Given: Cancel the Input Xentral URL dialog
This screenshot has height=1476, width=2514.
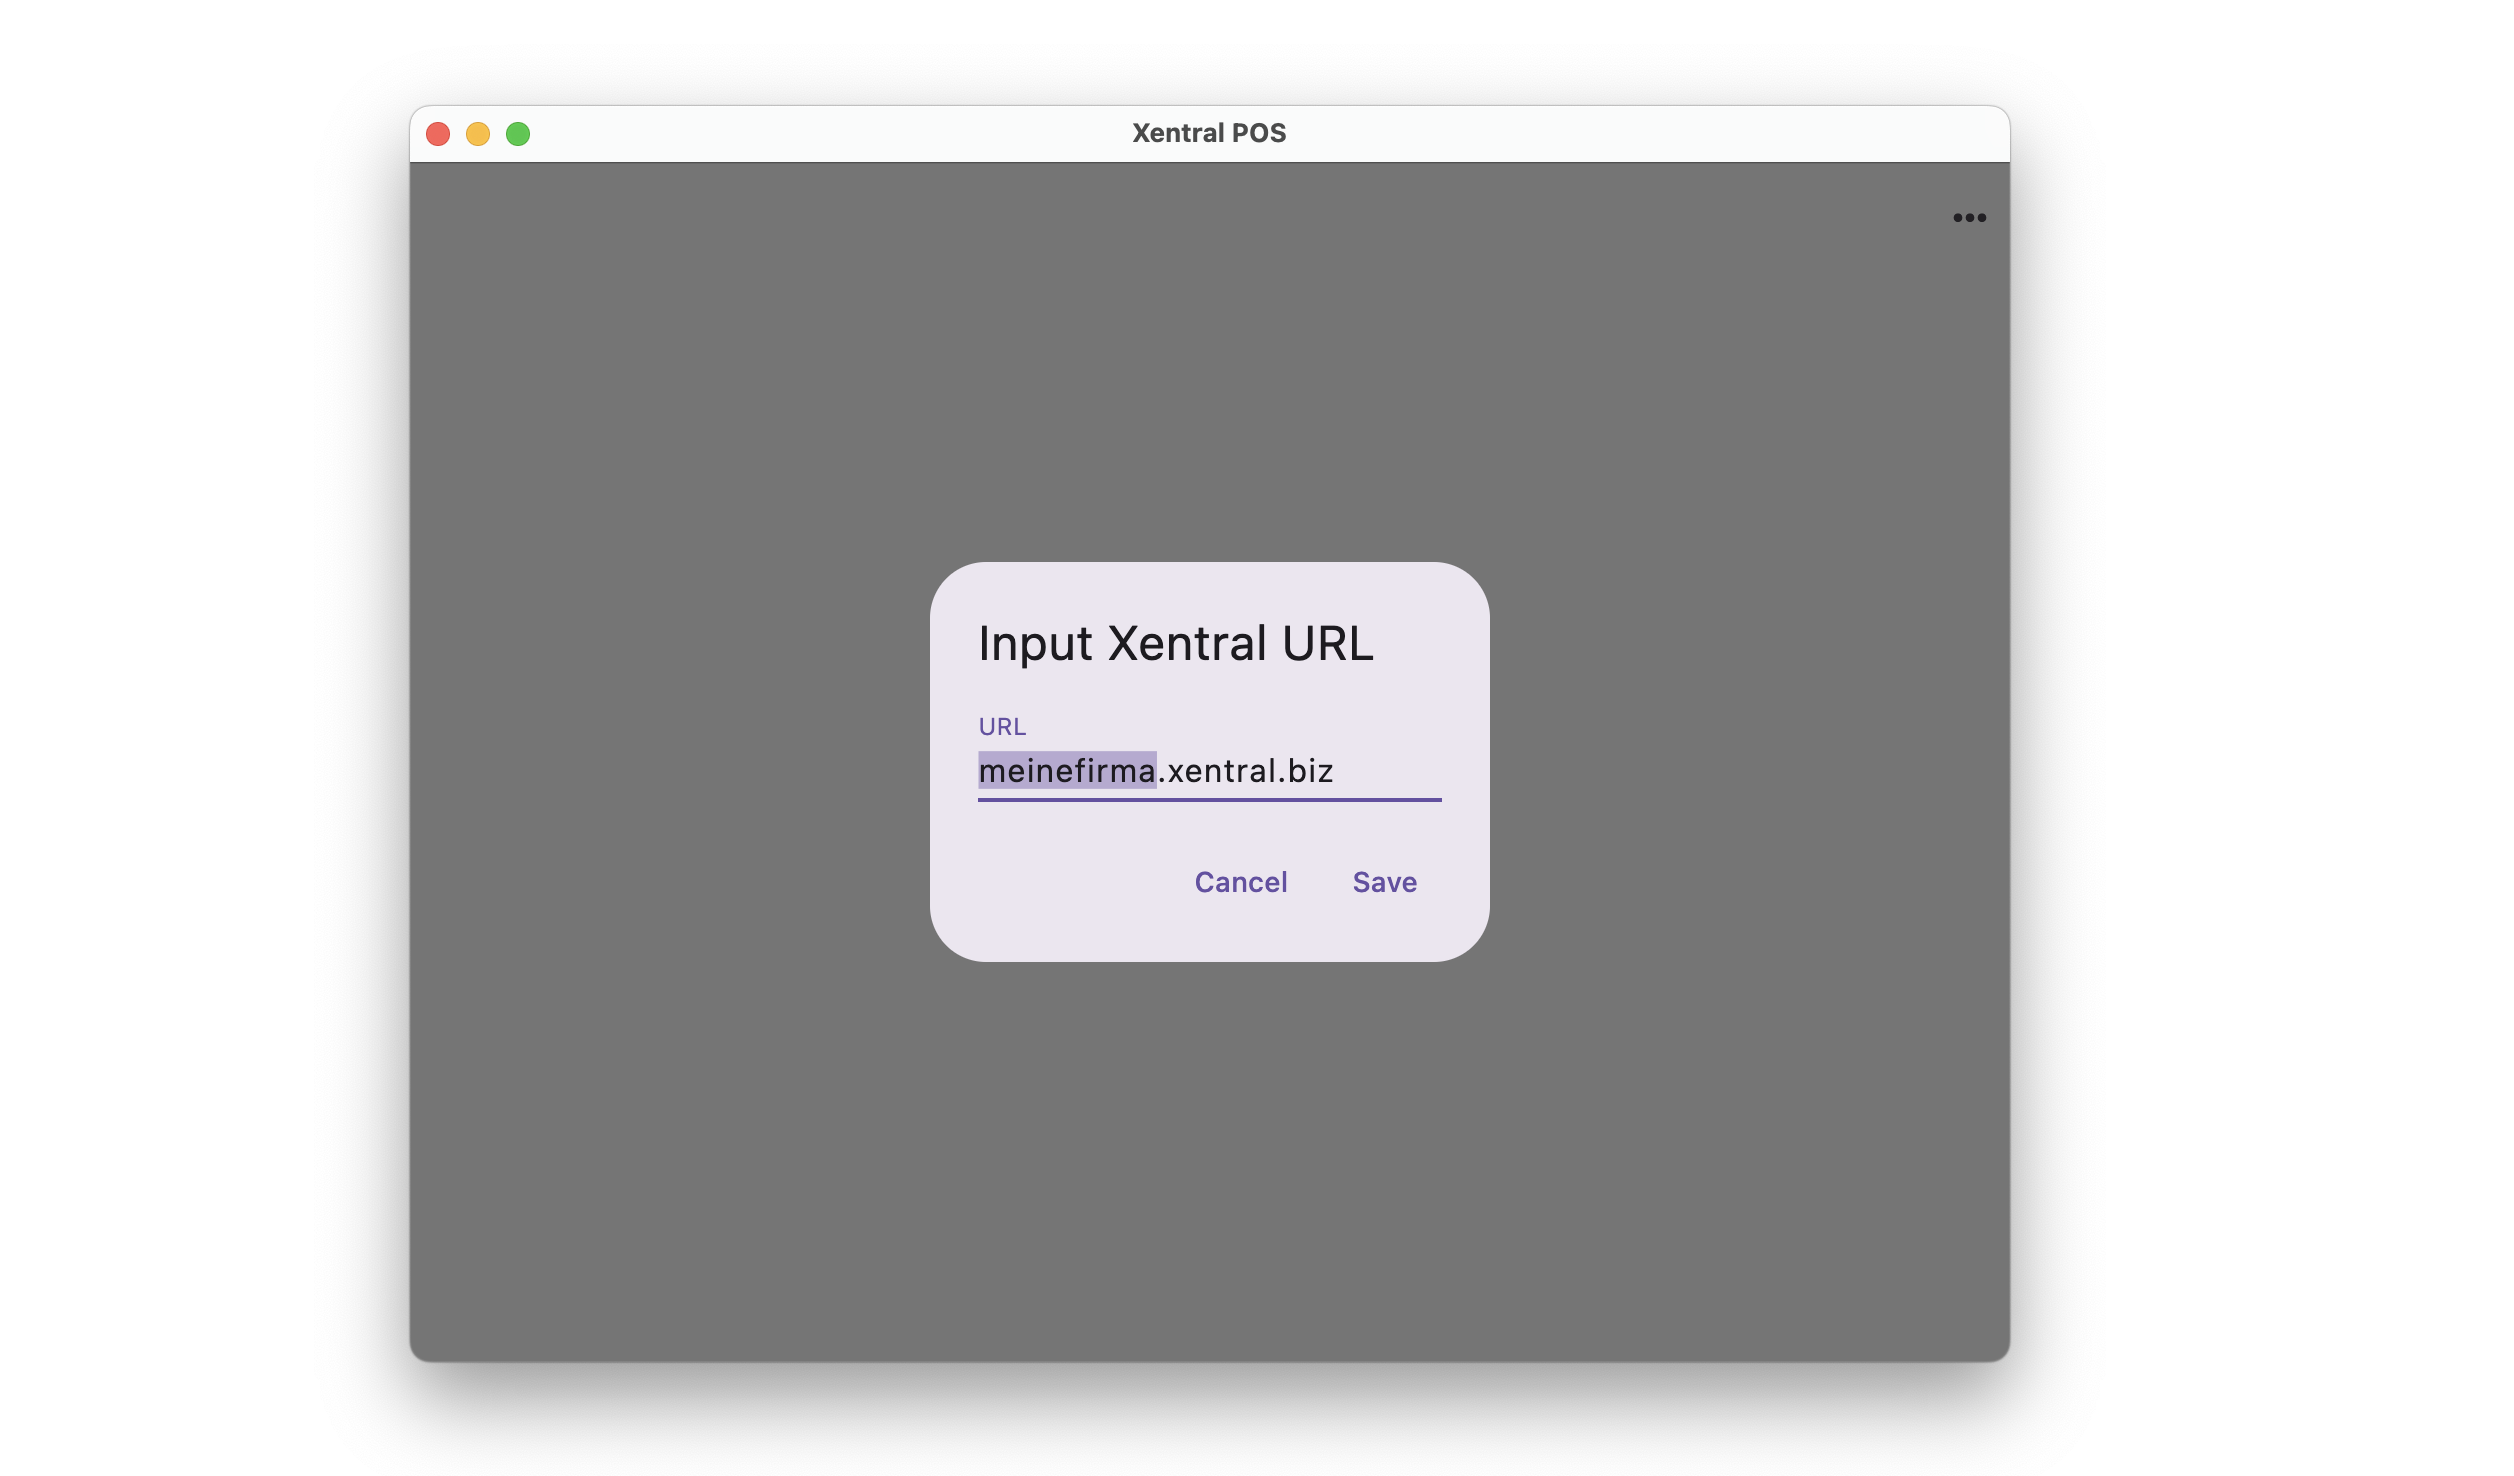Looking at the screenshot, I should click(1240, 882).
